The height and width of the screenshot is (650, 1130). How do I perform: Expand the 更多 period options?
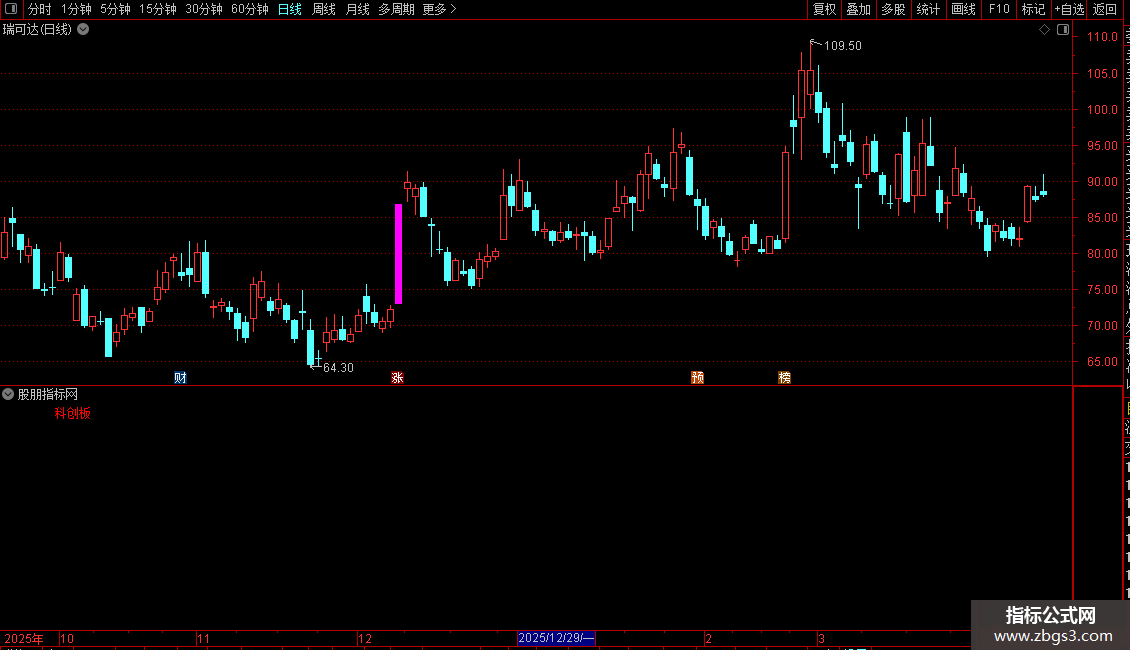tap(439, 9)
